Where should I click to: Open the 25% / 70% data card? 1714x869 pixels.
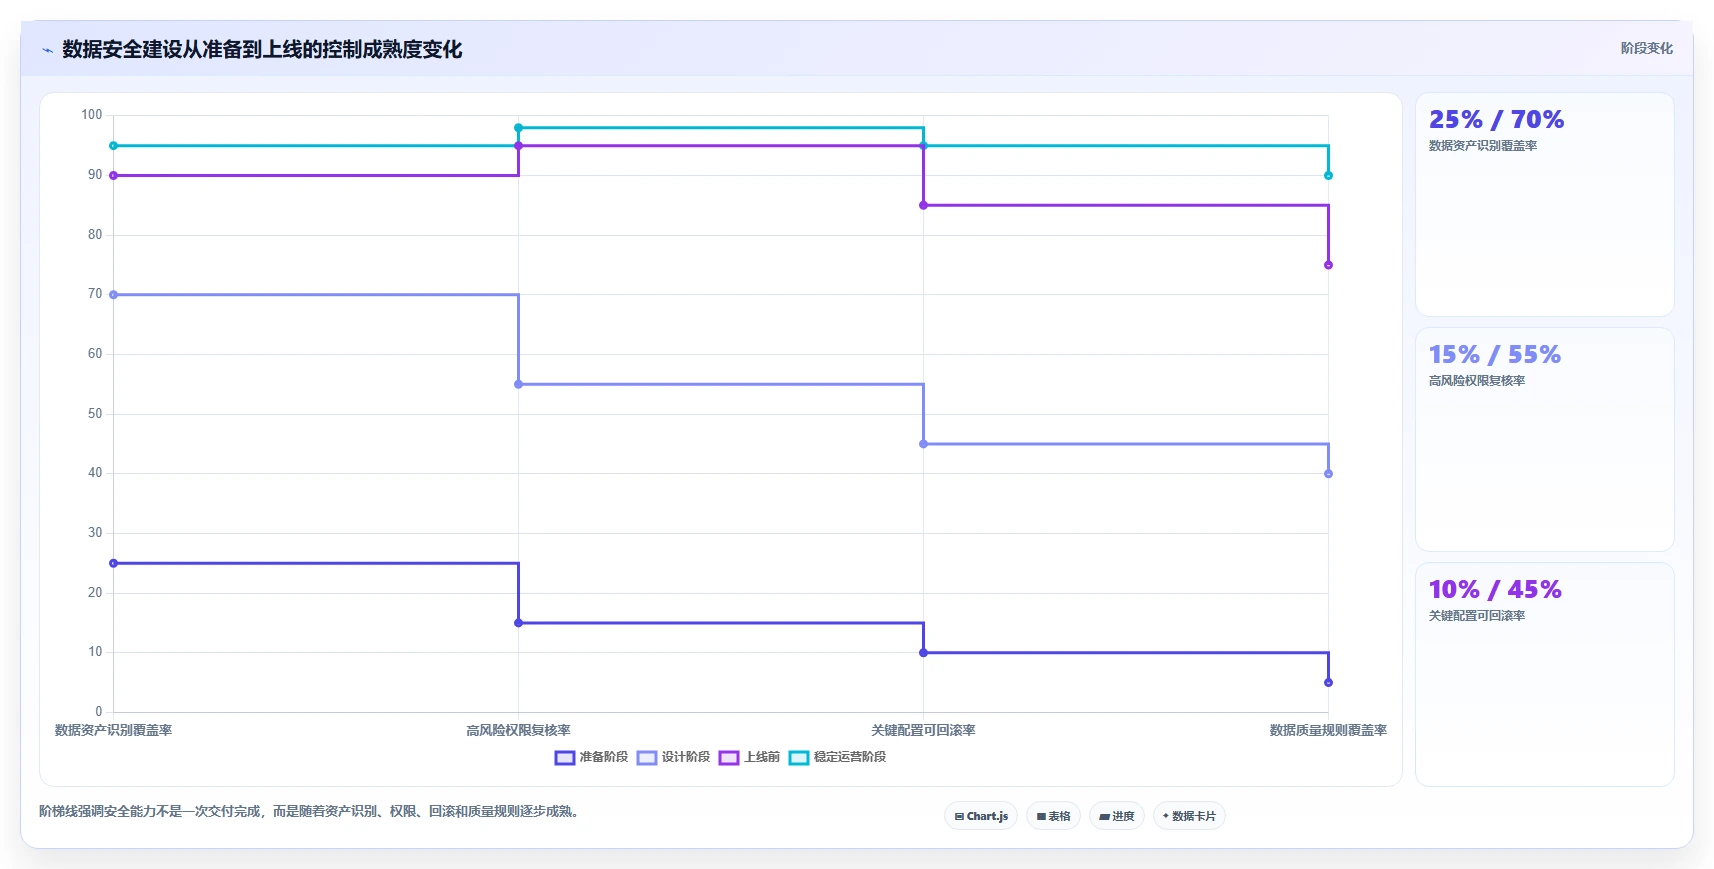[x=1544, y=205]
